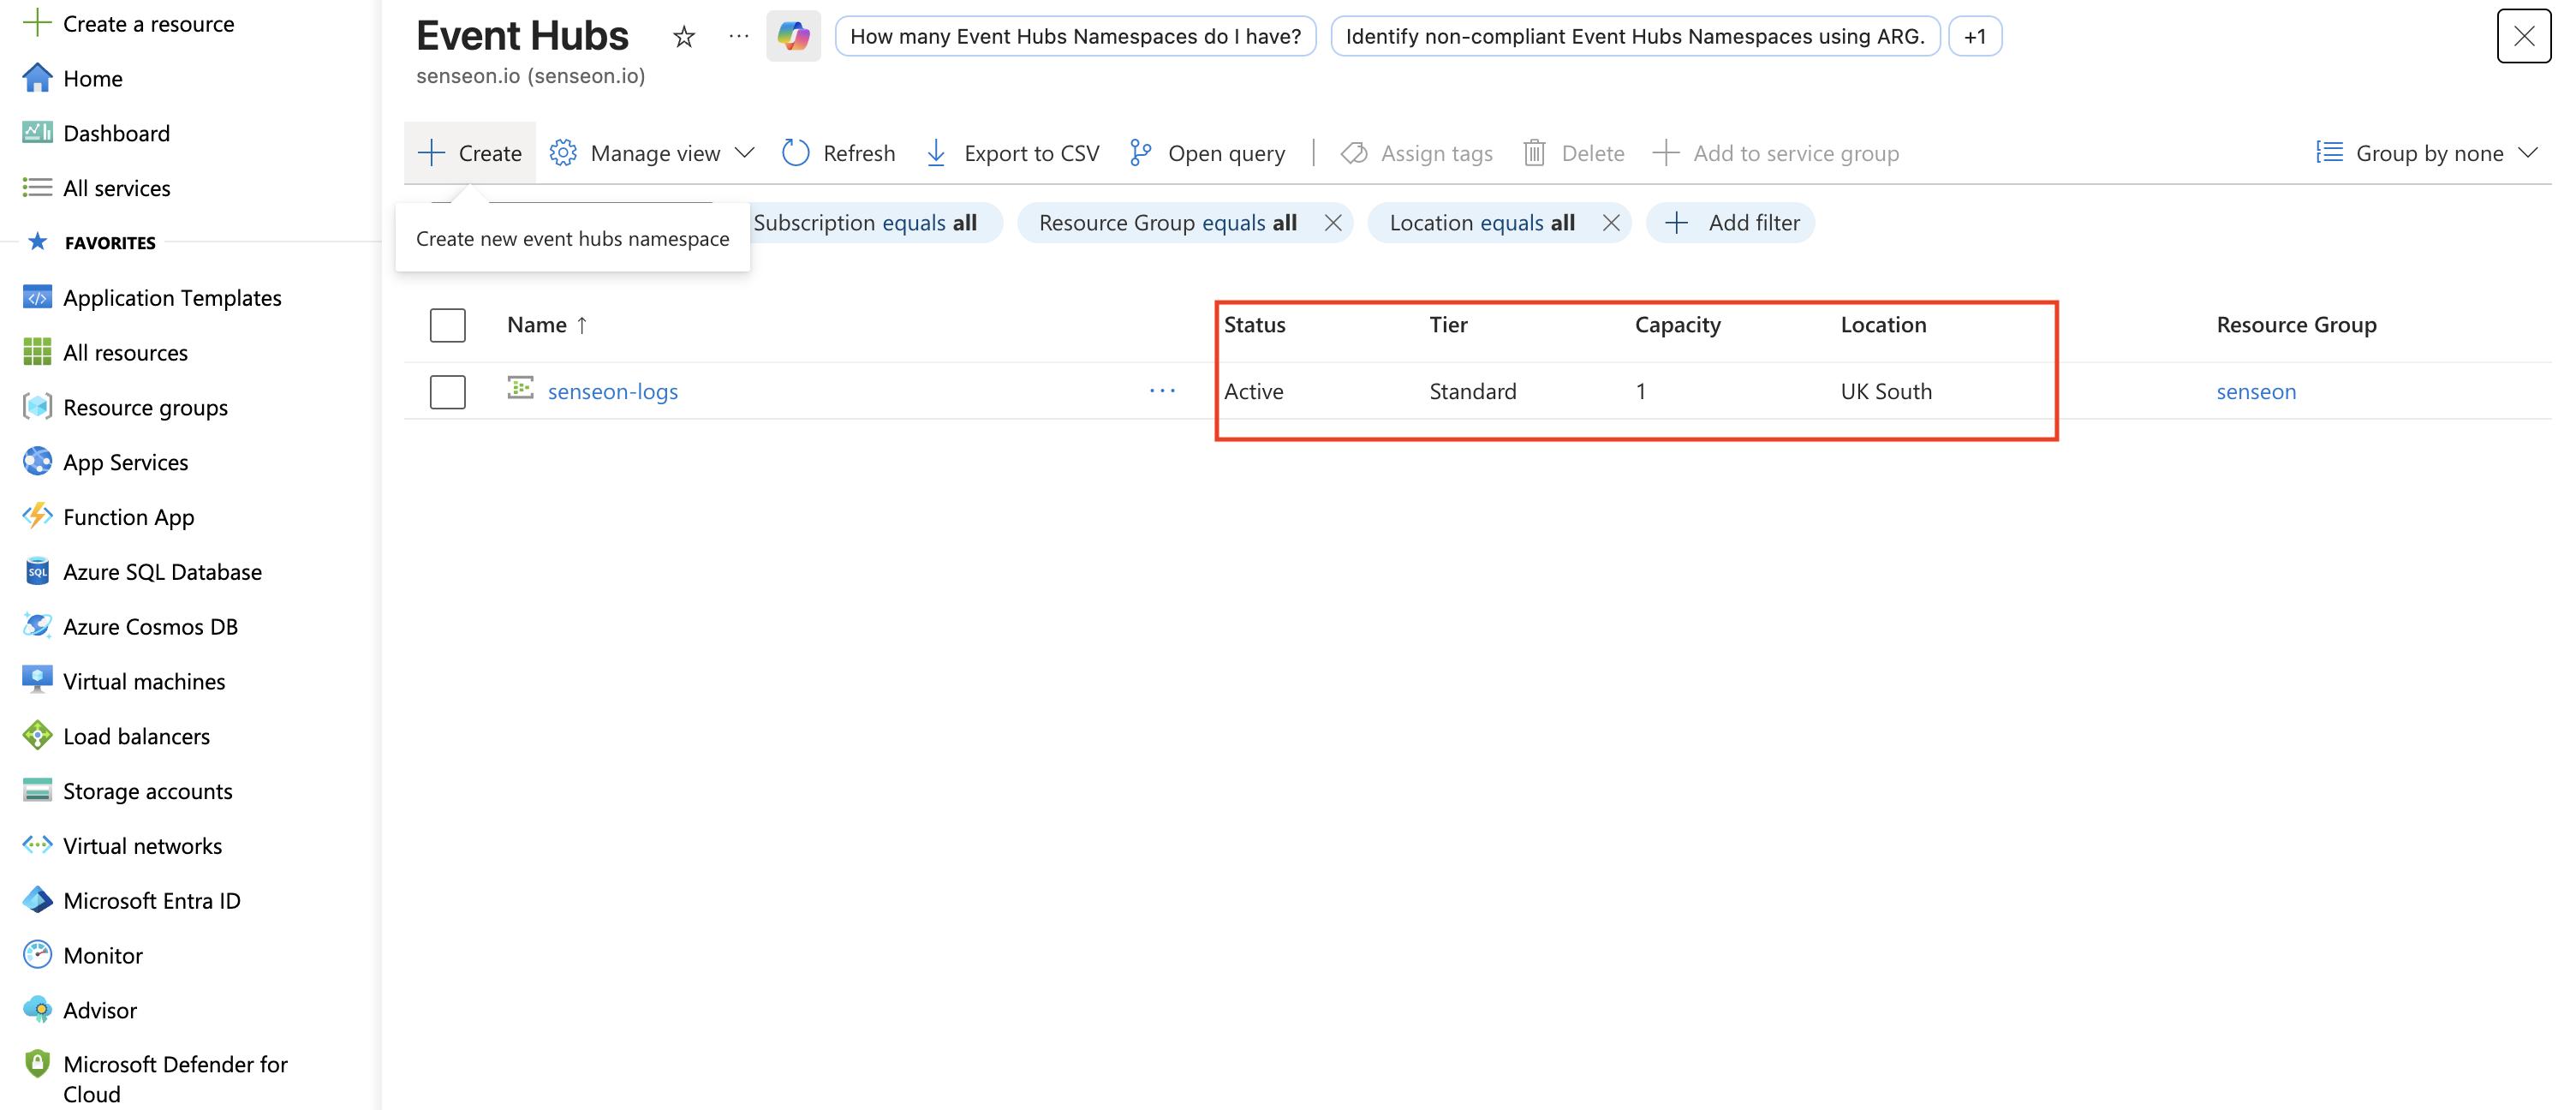Sort by the Name column header
Image resolution: width=2576 pixels, height=1110 pixels.
pyautogui.click(x=546, y=324)
